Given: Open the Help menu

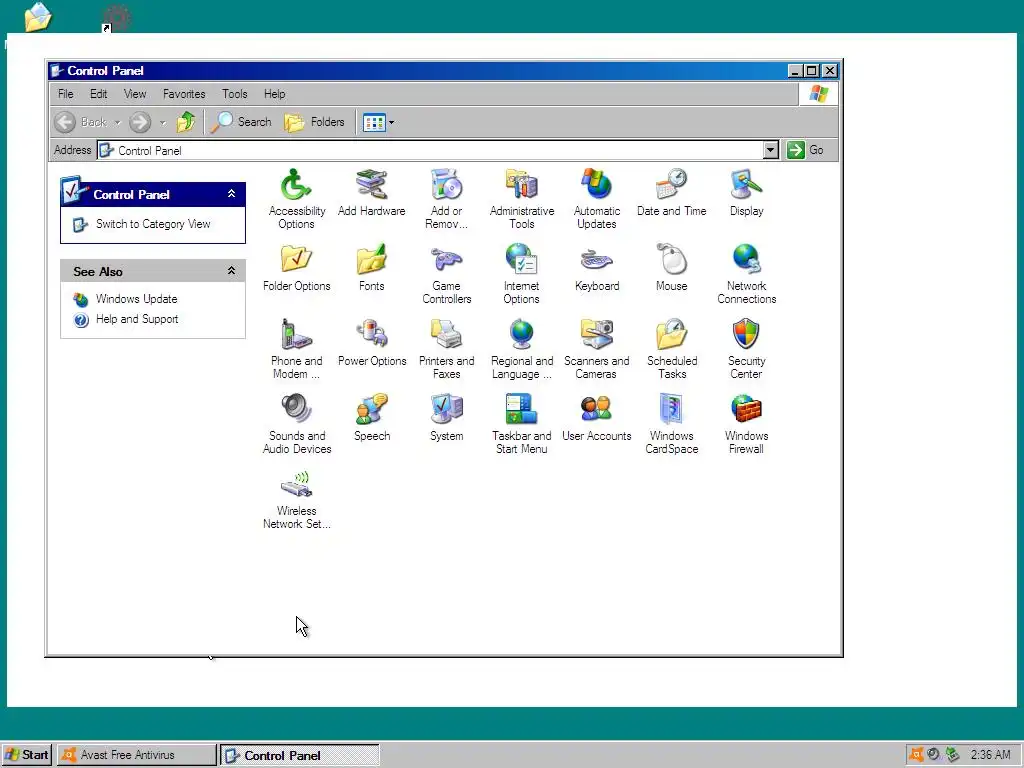Looking at the screenshot, I should click(x=274, y=94).
